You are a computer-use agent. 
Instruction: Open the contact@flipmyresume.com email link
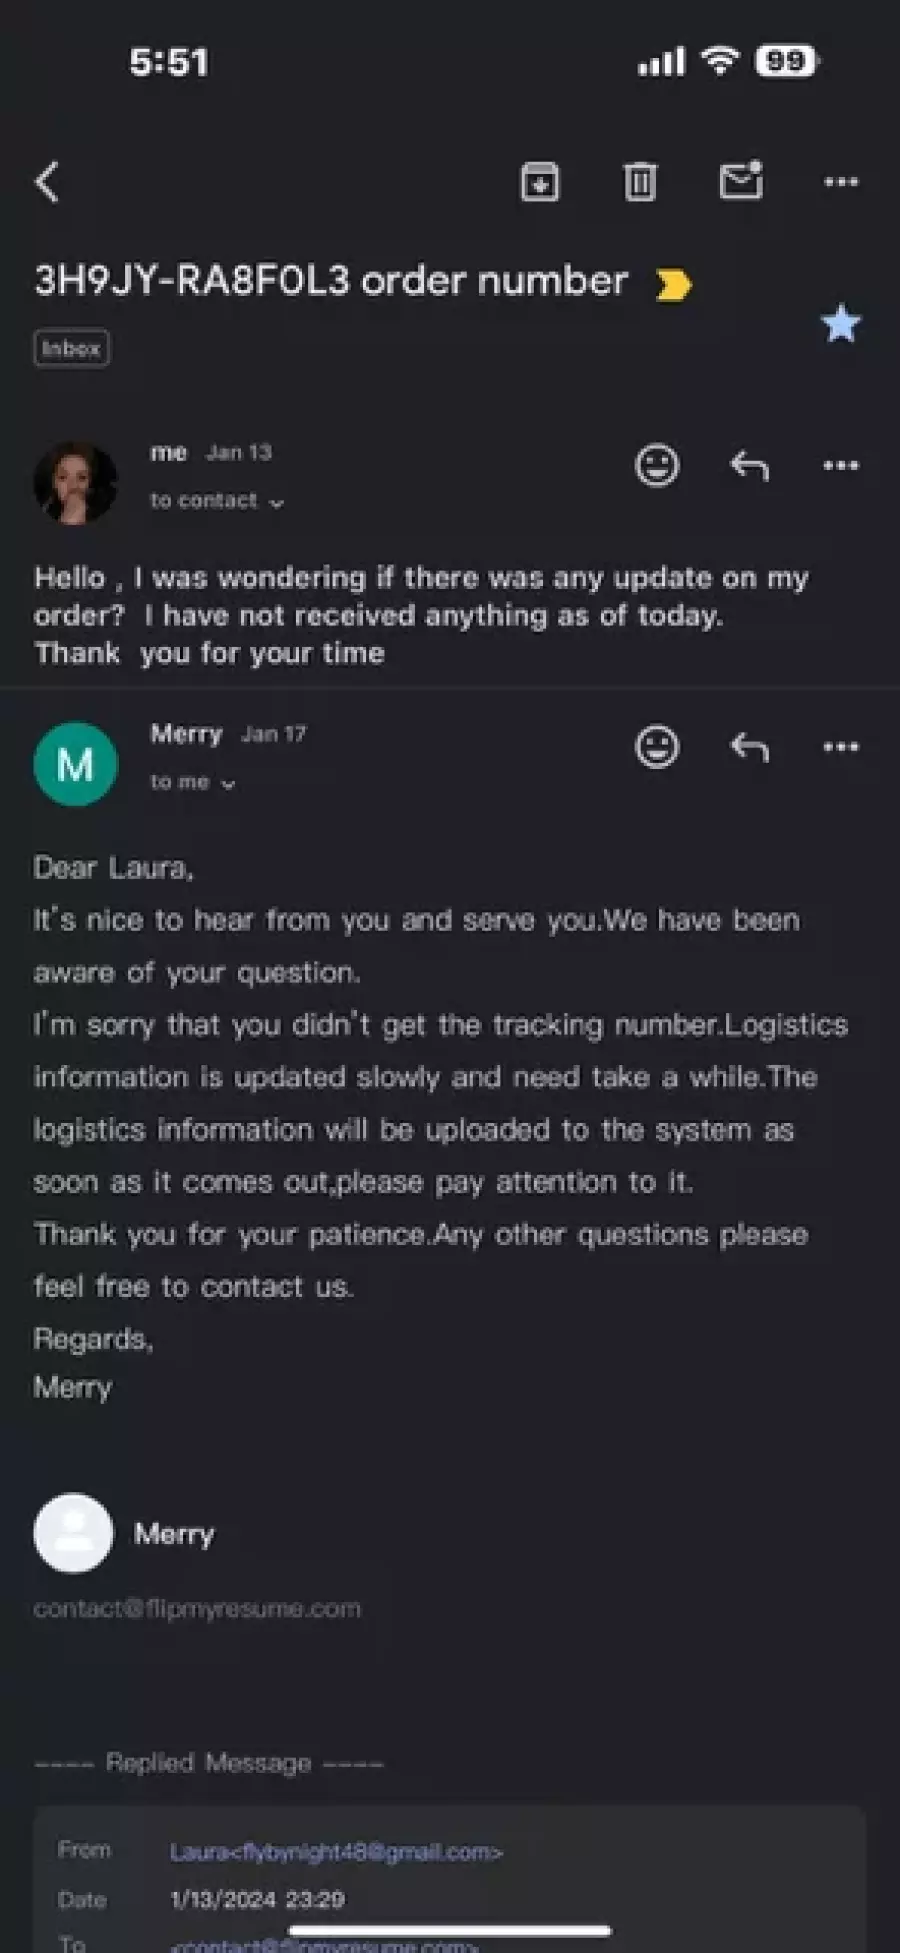point(197,1608)
